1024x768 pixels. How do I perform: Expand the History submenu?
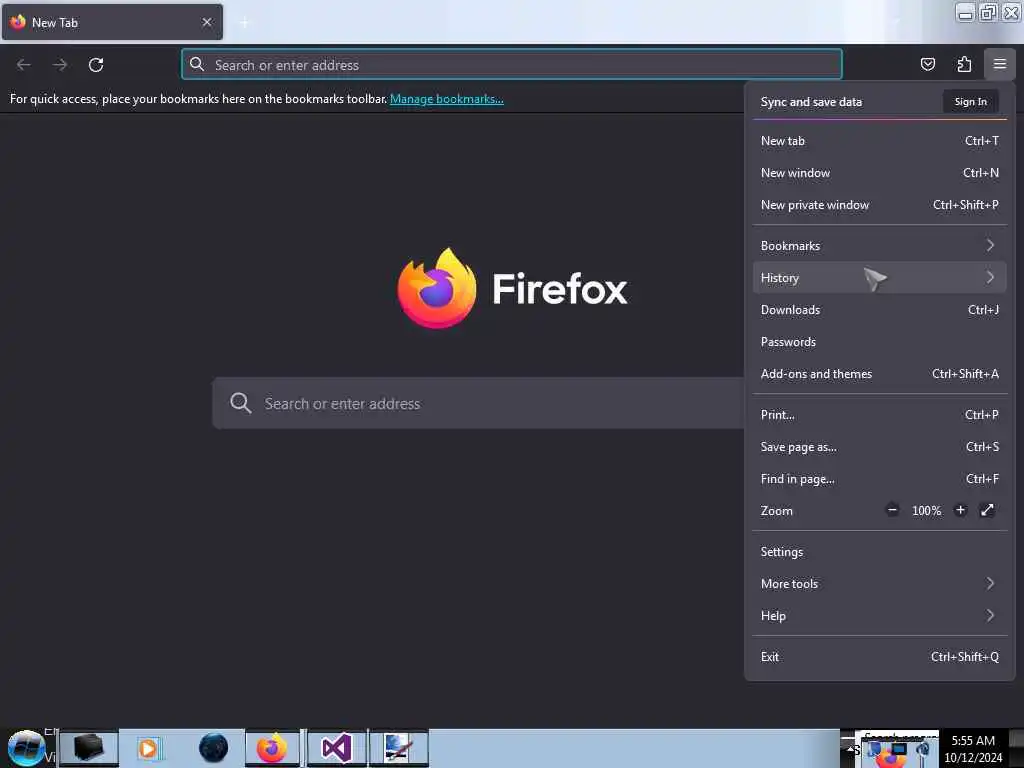click(x=880, y=278)
